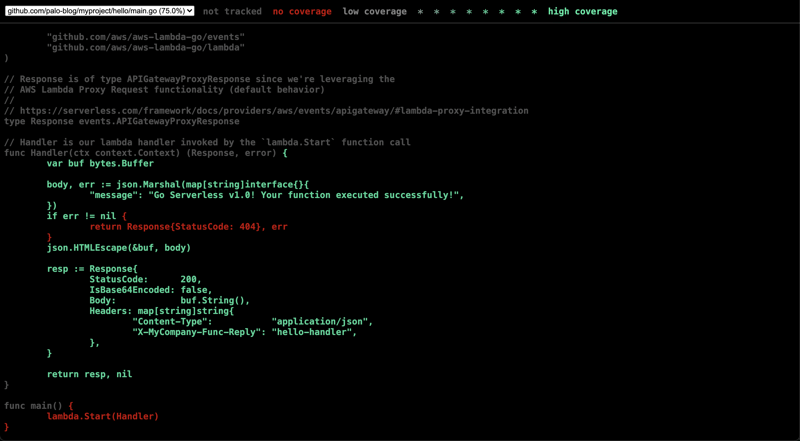Click the 'Headers: map[string]string{' line
The width and height of the screenshot is (800, 441).
[x=162, y=311]
